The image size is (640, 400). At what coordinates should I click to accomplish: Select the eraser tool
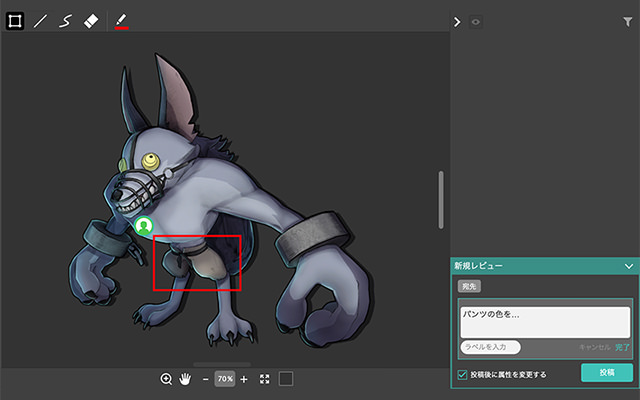(x=91, y=21)
